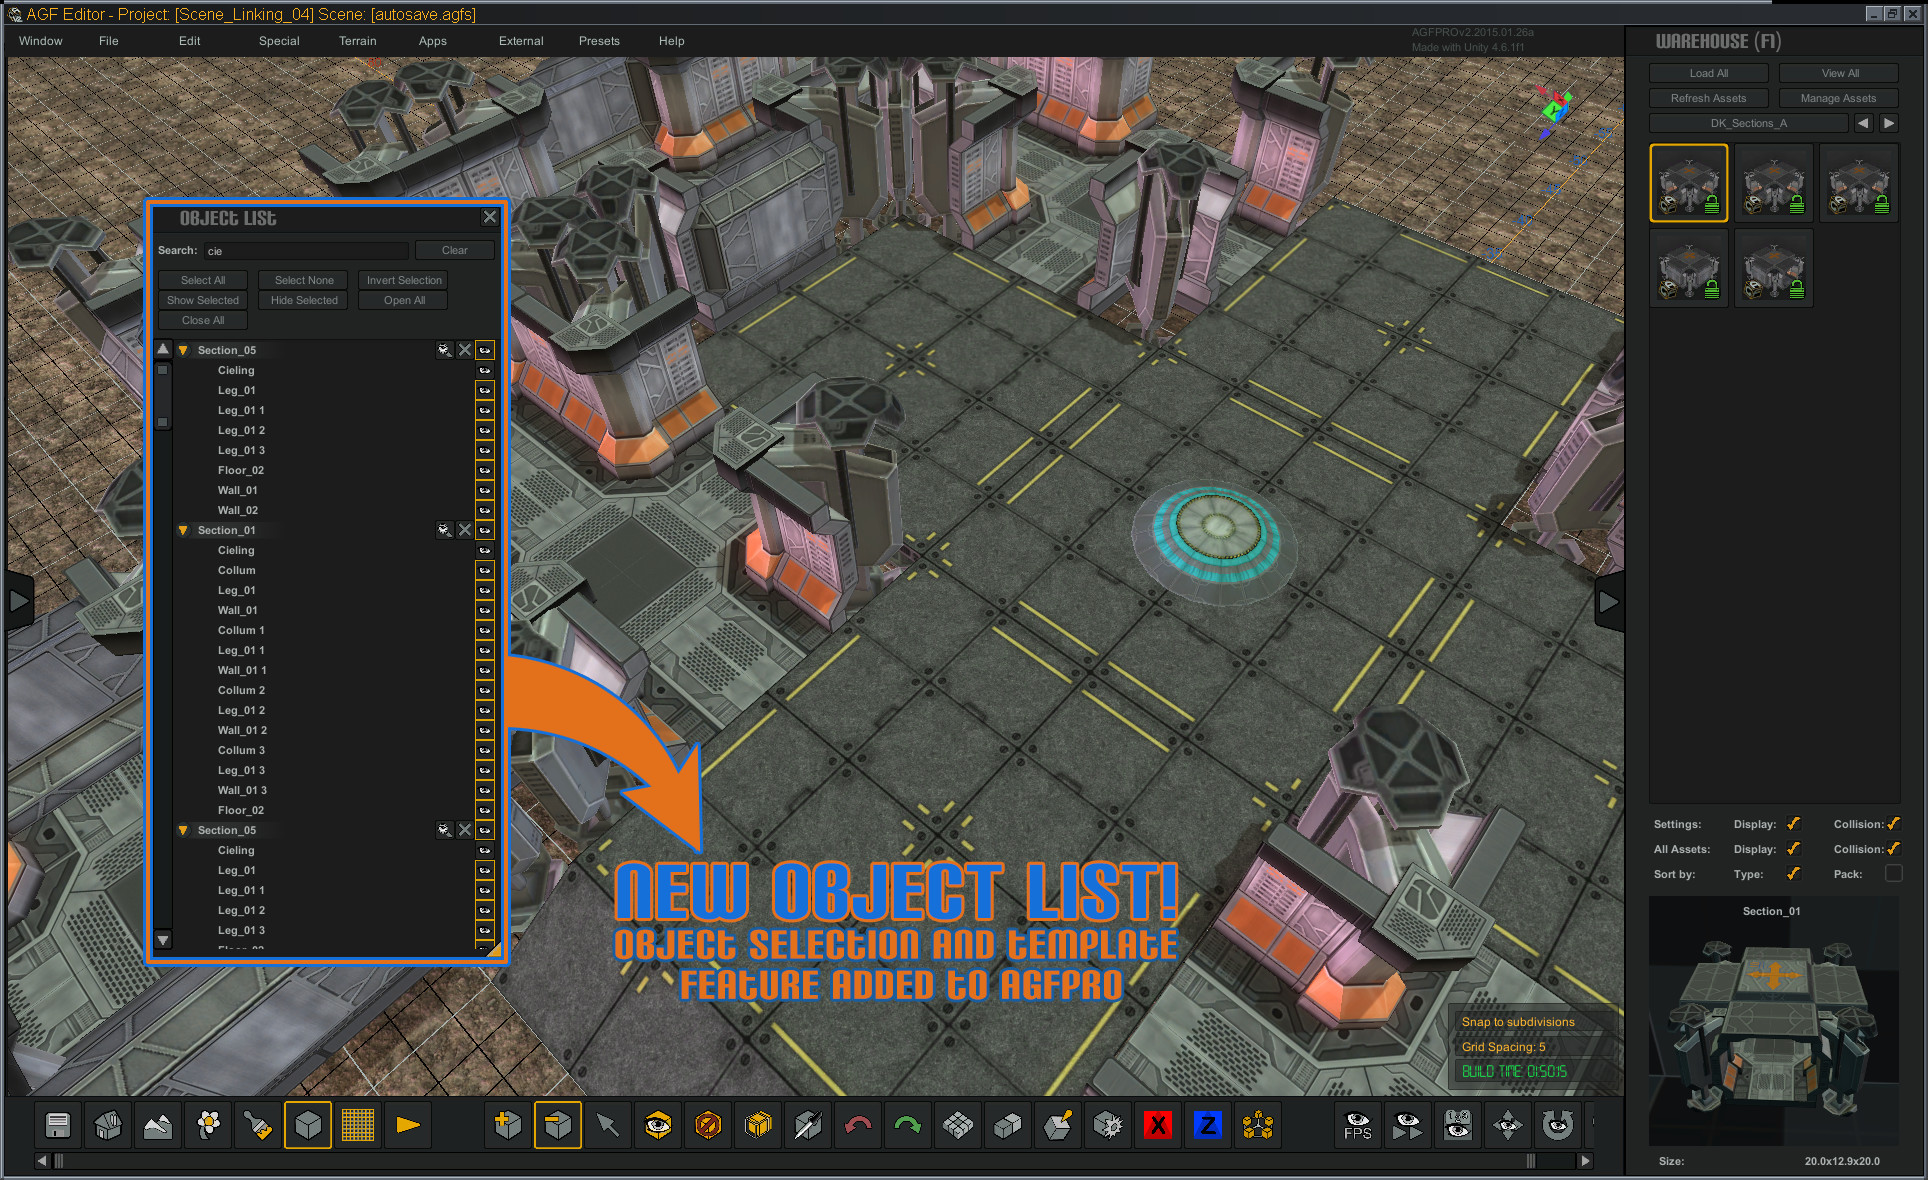
Task: Select the vegetation flower placement tool
Action: [x=207, y=1125]
